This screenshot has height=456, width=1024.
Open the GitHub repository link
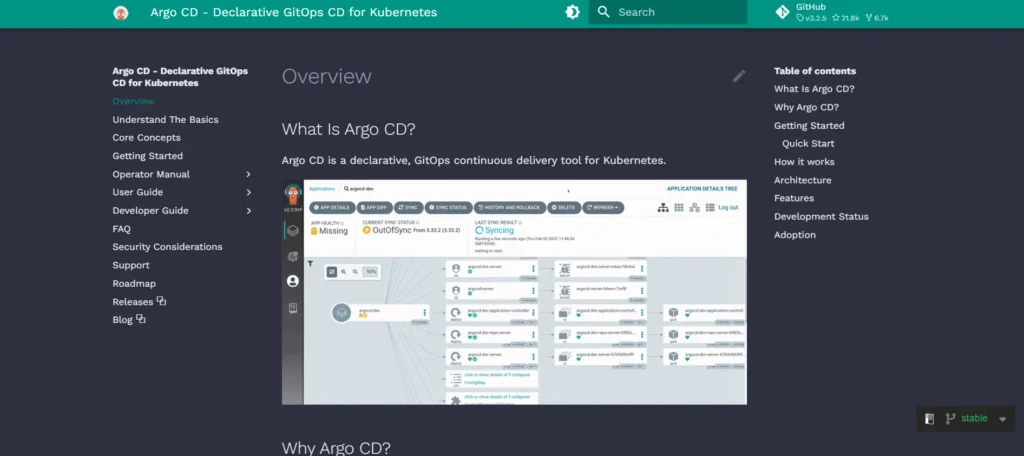click(832, 12)
